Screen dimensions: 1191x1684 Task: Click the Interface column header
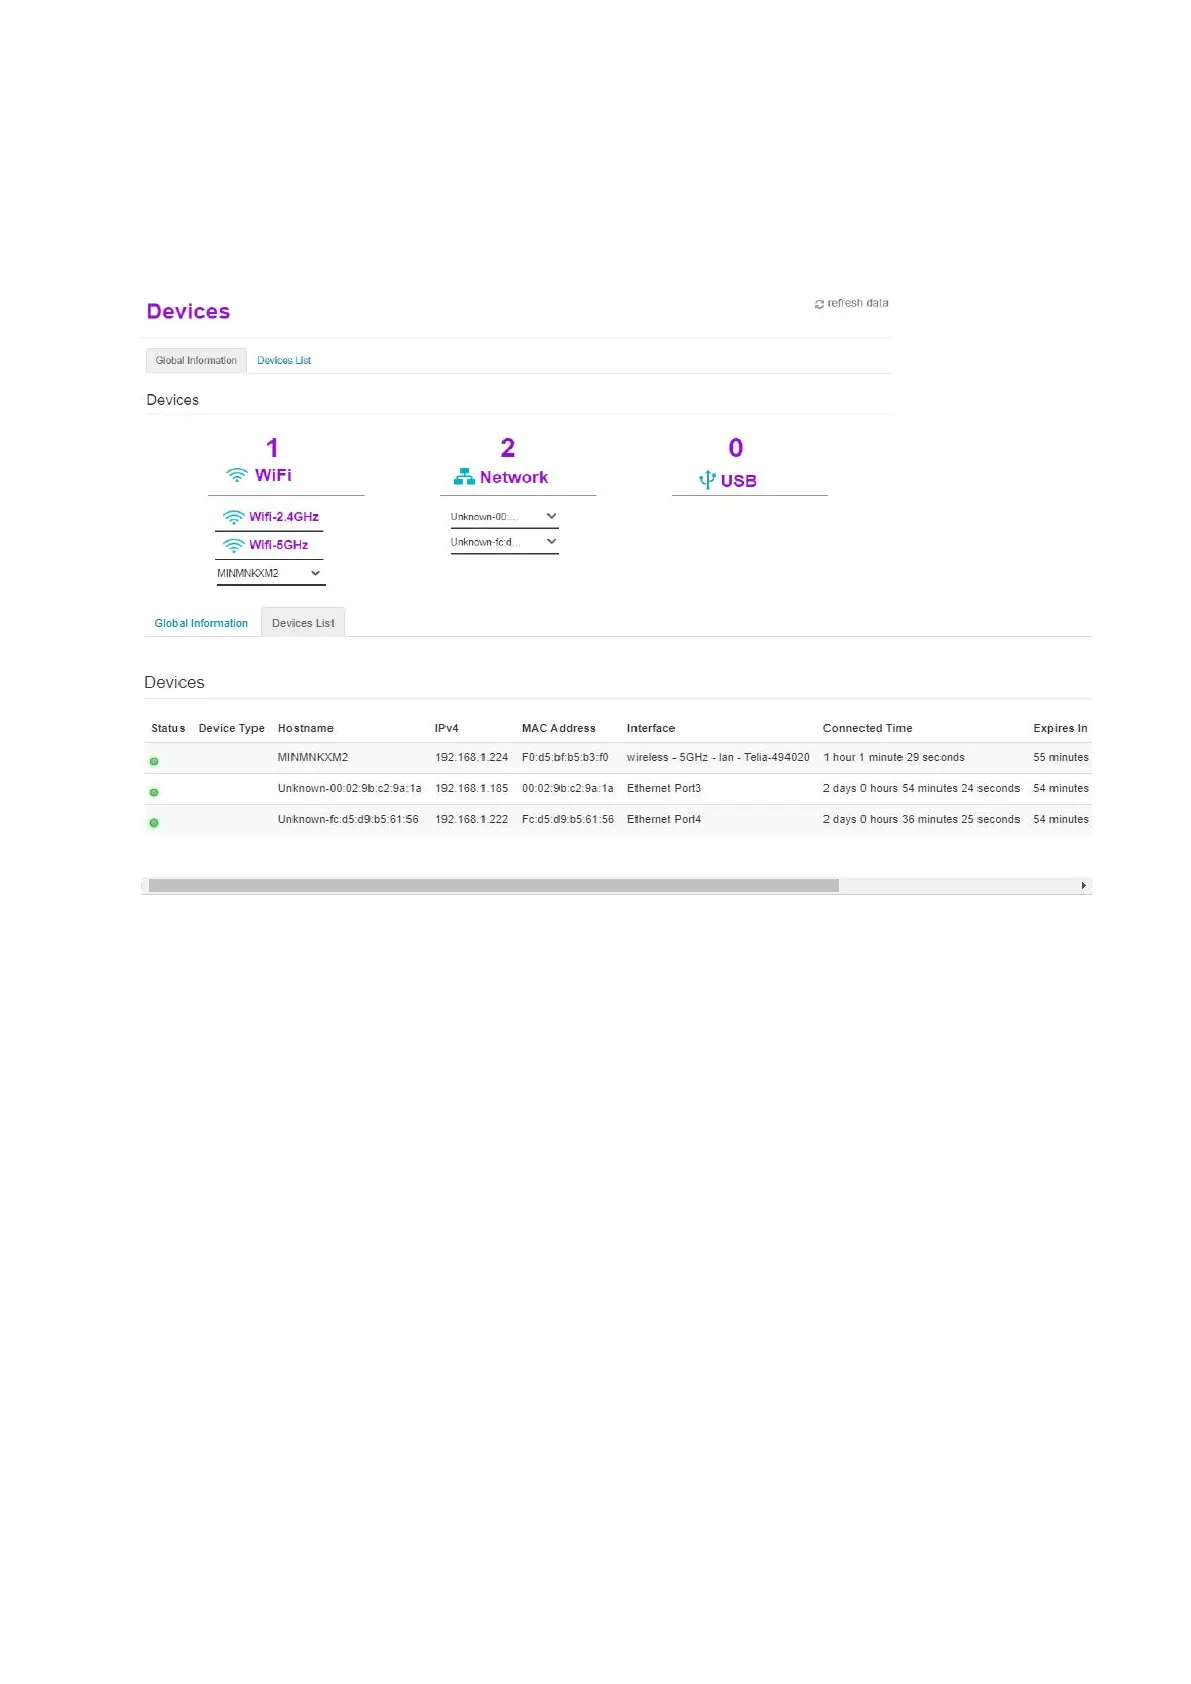tap(651, 728)
